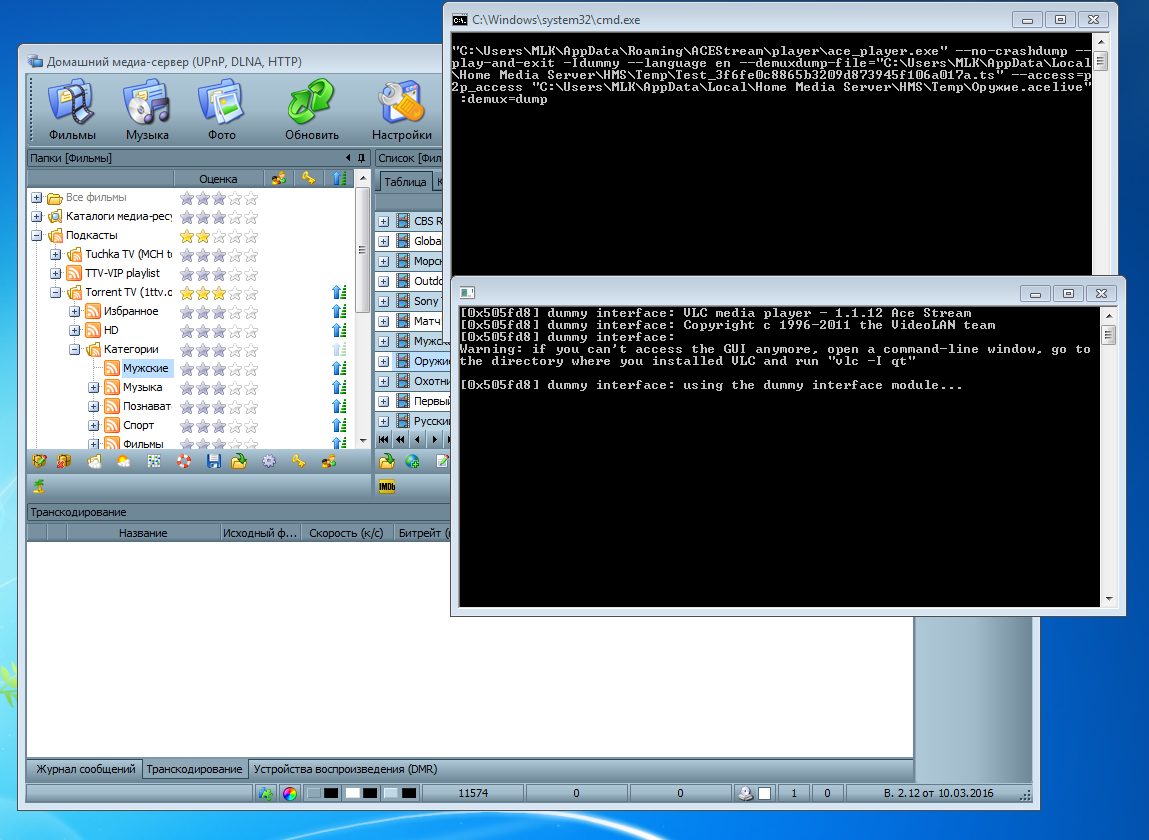
Task: Select the Спорт category in the tree
Action: click(x=138, y=425)
